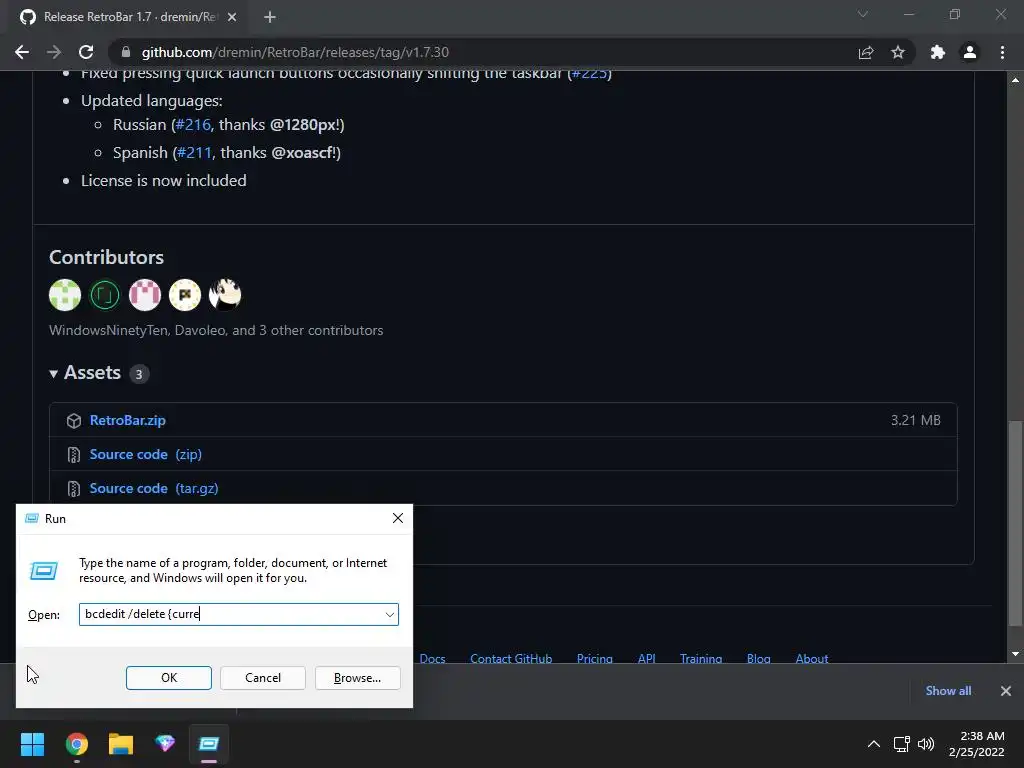Open the About footer link
The image size is (1024, 768).
point(812,658)
